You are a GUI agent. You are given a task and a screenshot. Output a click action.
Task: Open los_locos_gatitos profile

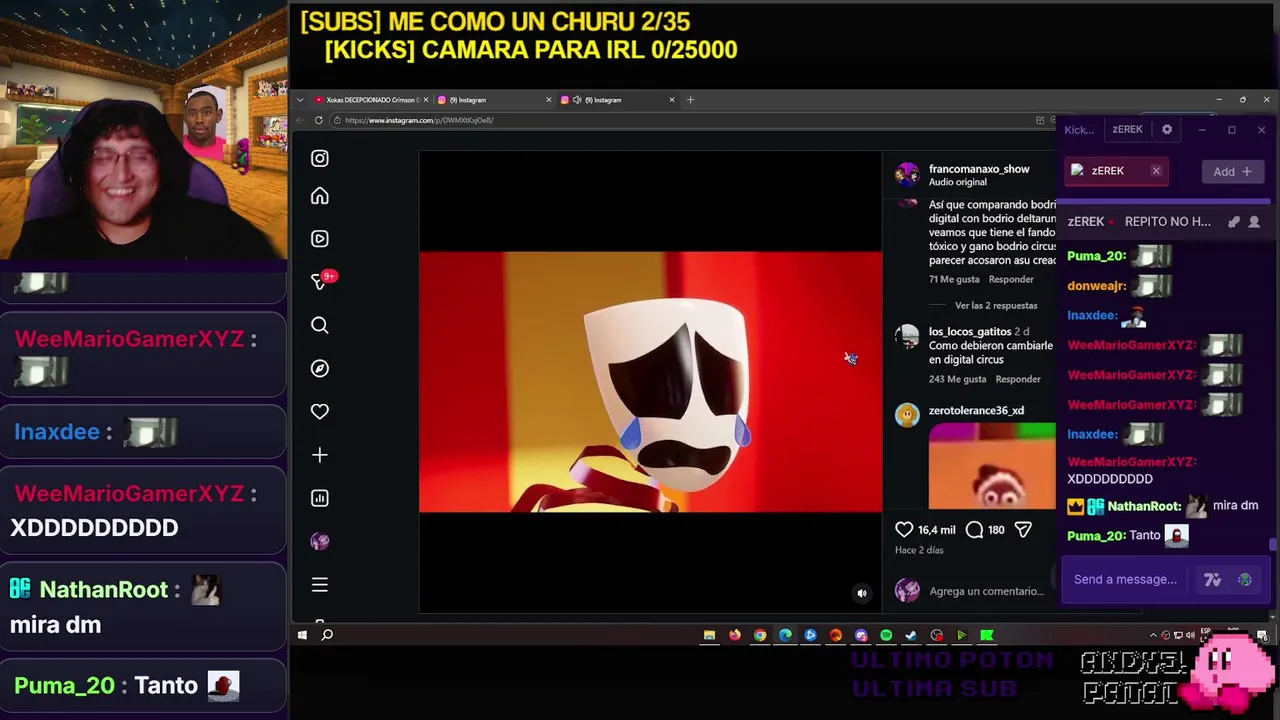(x=970, y=331)
